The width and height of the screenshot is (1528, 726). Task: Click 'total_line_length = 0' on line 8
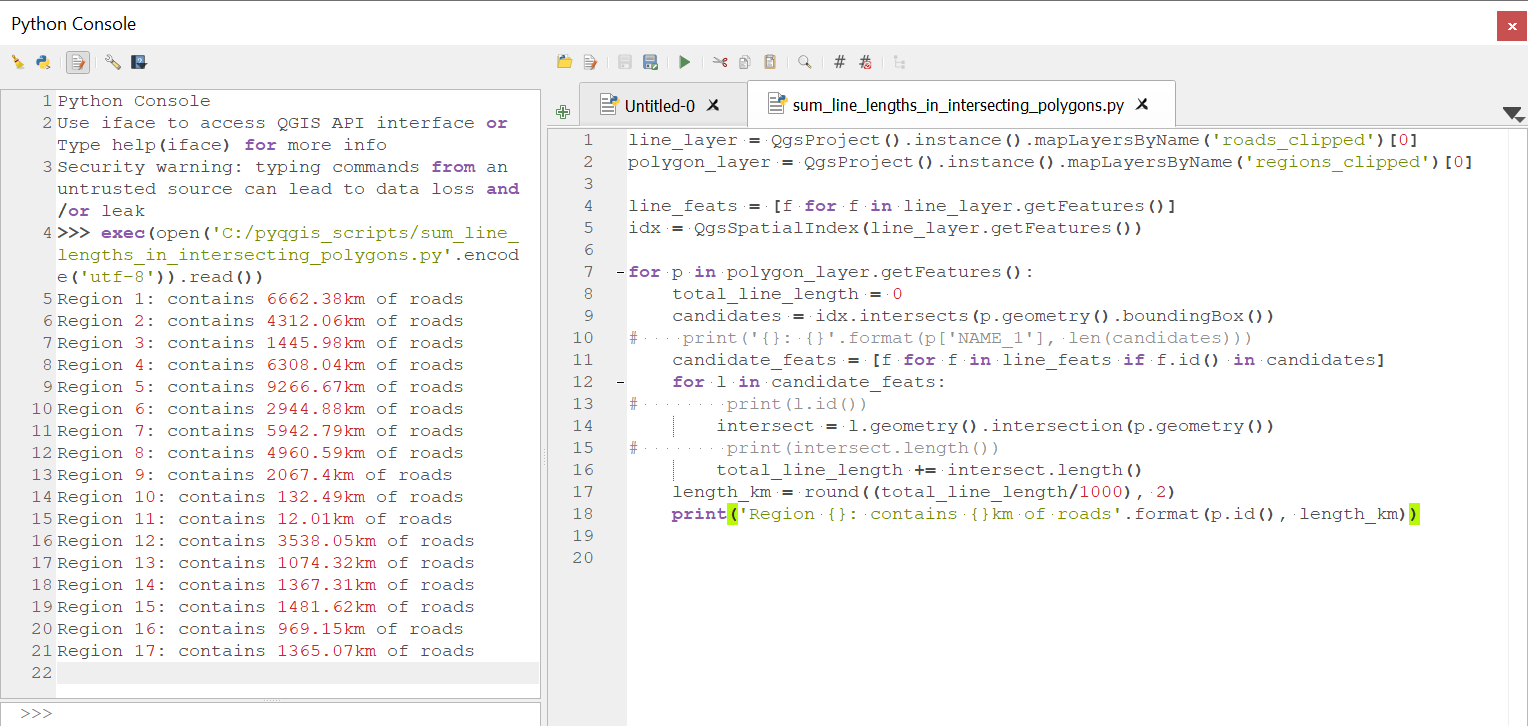pos(787,294)
